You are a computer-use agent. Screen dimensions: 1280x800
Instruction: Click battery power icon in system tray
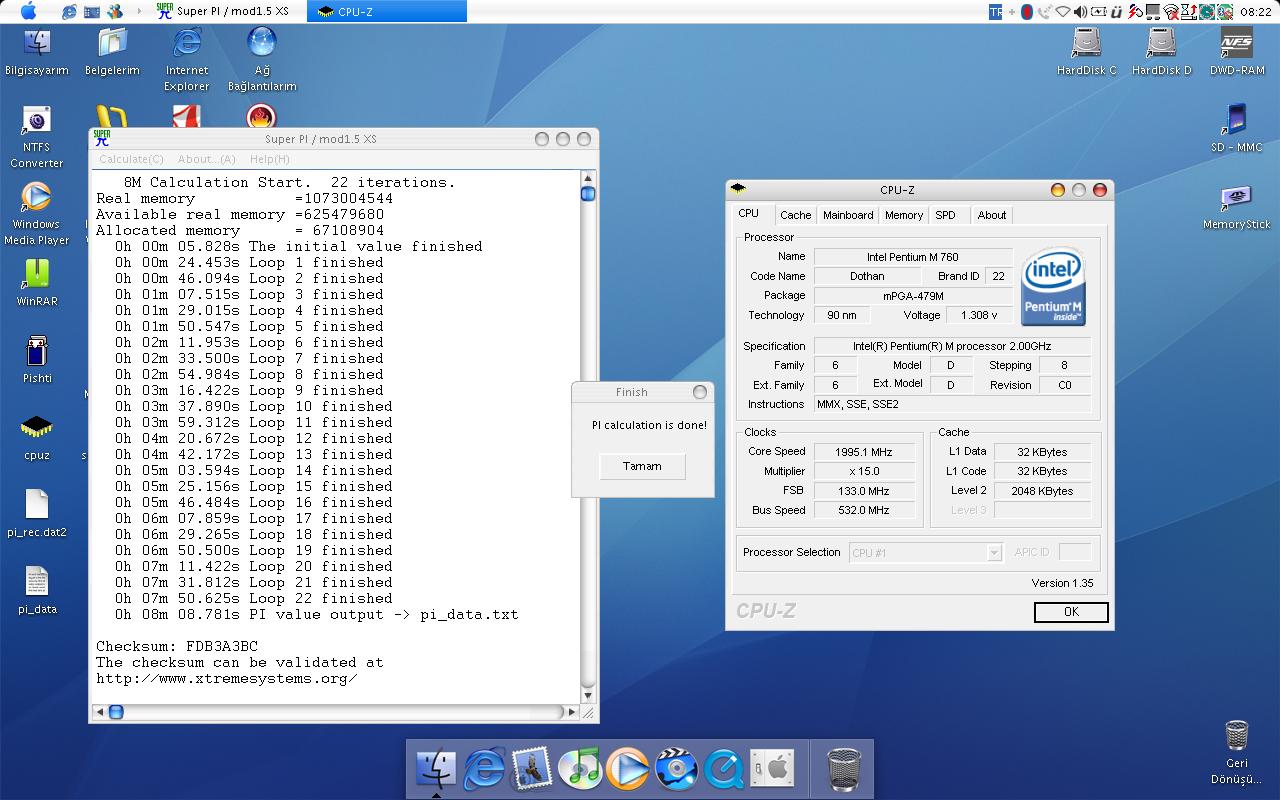coord(1098,12)
